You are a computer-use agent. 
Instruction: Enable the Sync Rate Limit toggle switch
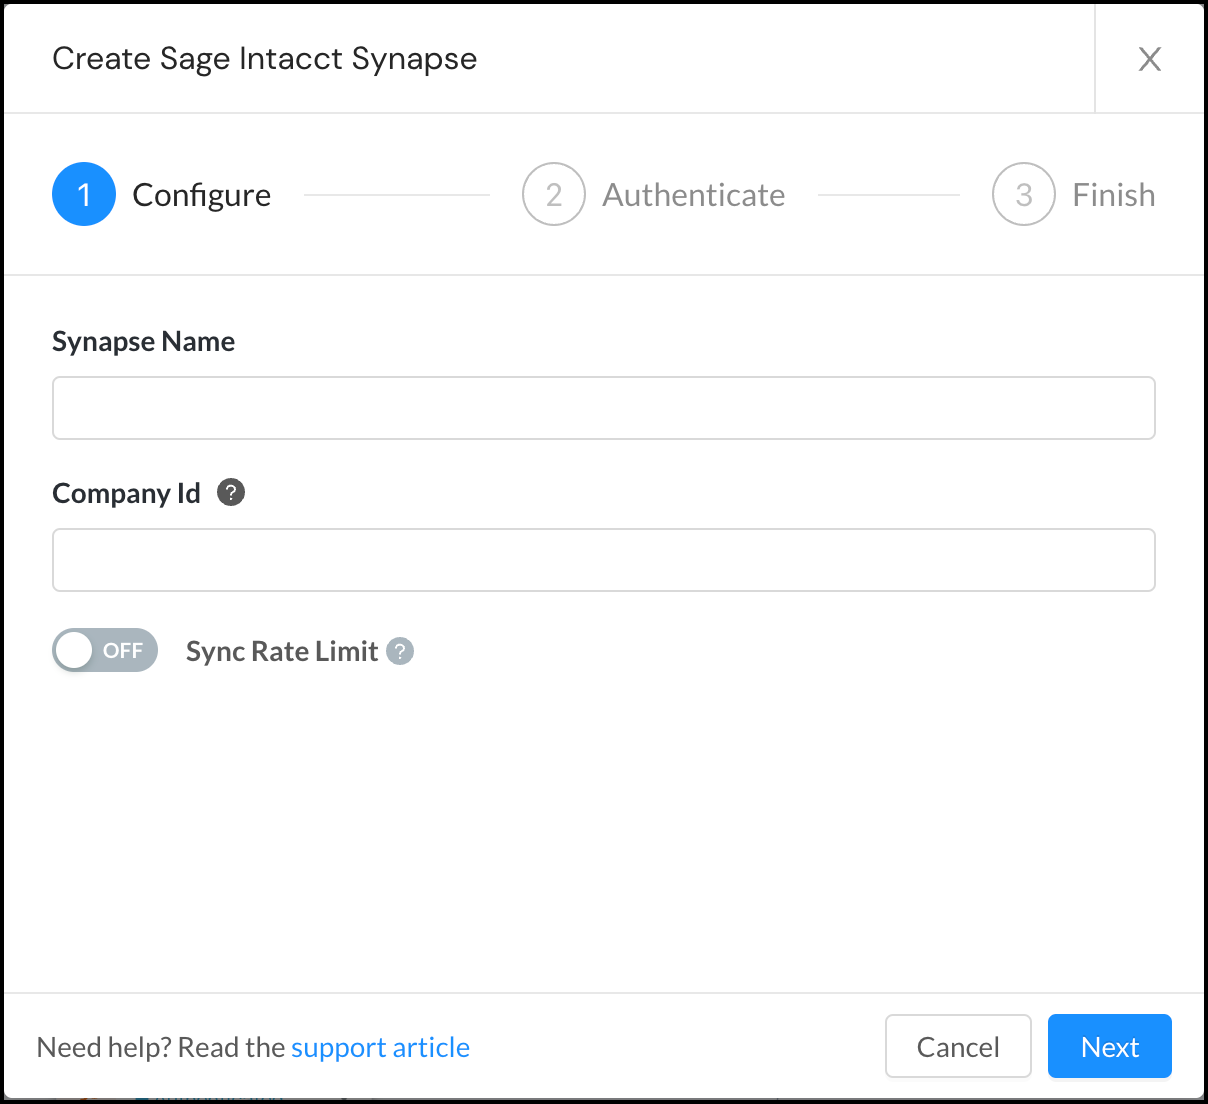(105, 650)
